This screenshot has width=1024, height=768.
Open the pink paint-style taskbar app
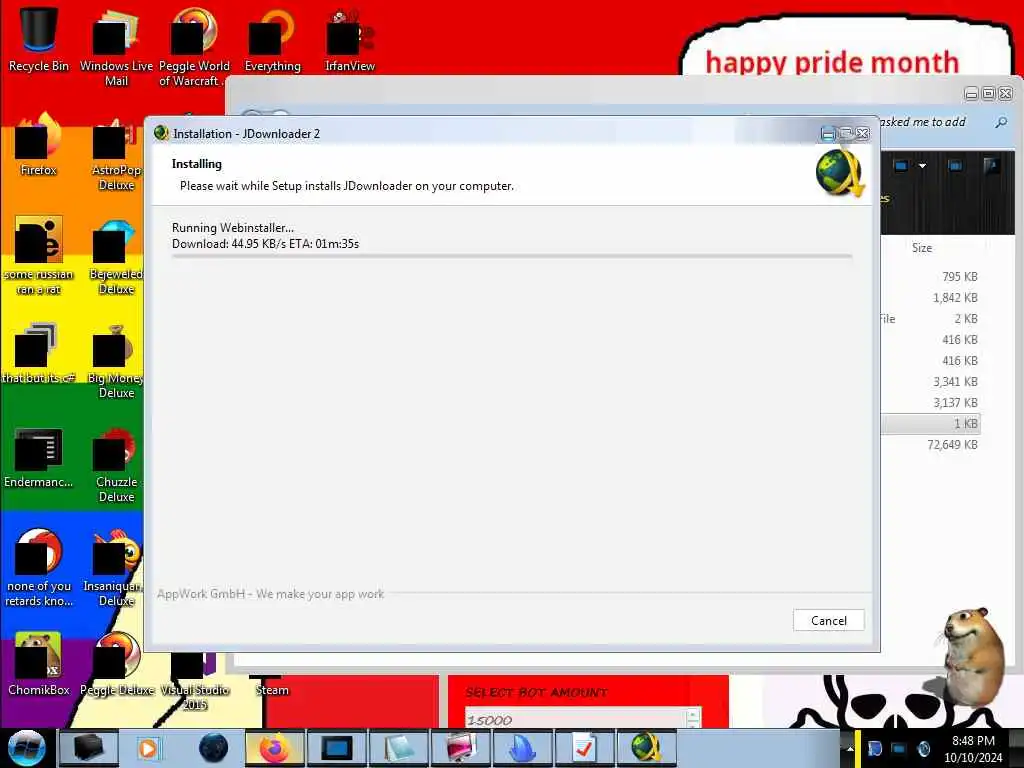pos(460,748)
